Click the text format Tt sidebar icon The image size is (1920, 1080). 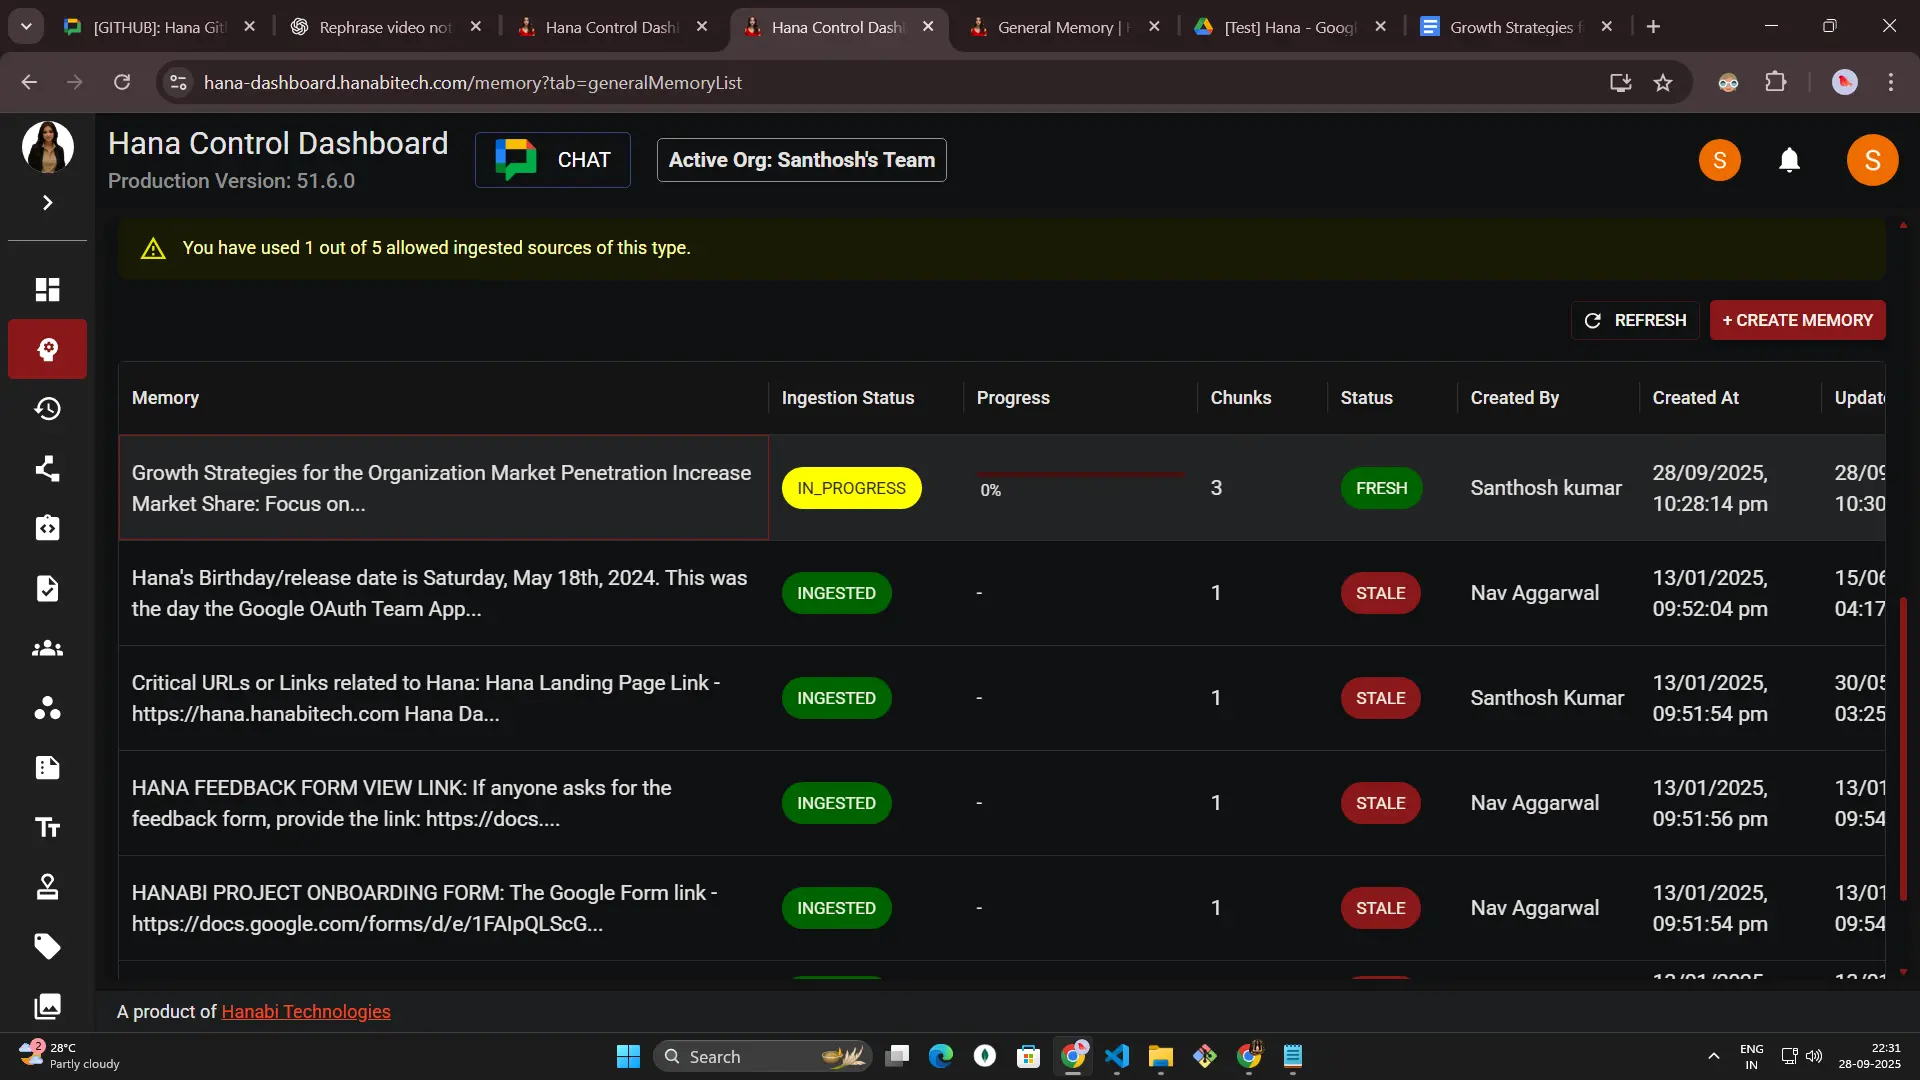coord(47,827)
